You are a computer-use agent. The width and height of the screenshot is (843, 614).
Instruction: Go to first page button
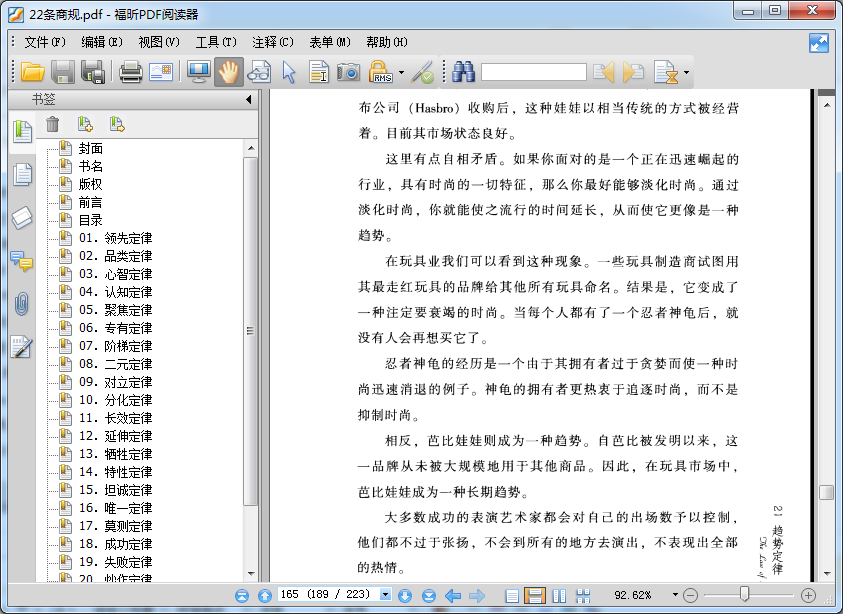click(x=242, y=595)
